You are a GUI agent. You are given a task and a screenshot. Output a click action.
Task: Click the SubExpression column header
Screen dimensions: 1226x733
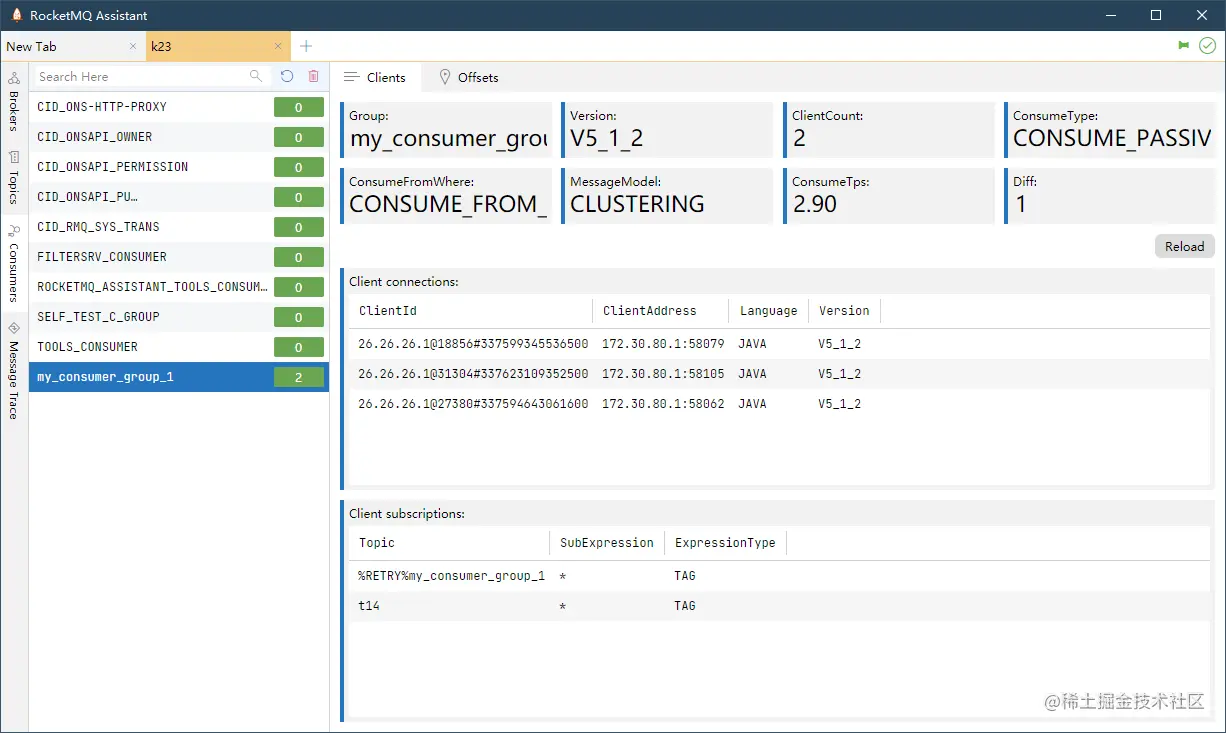[606, 543]
